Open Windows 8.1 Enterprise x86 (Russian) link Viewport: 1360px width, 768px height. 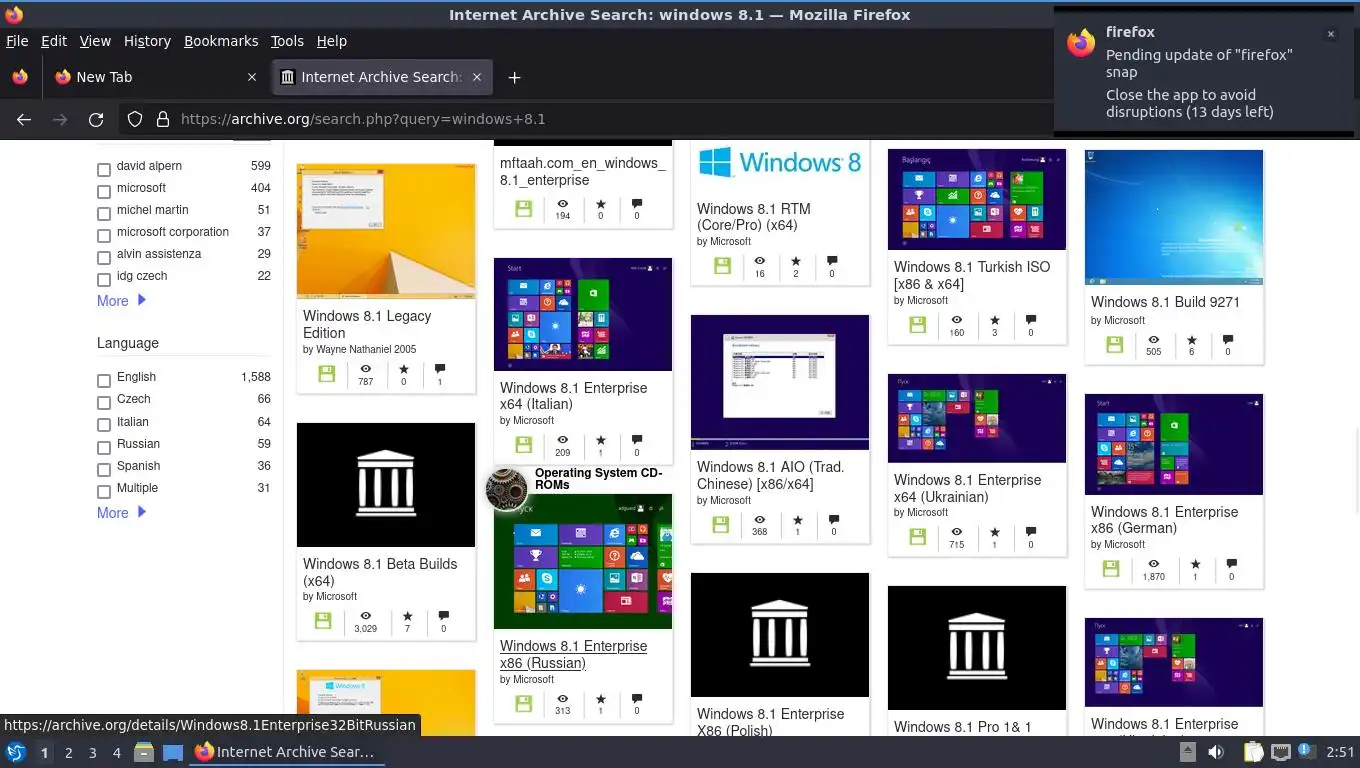coord(573,654)
